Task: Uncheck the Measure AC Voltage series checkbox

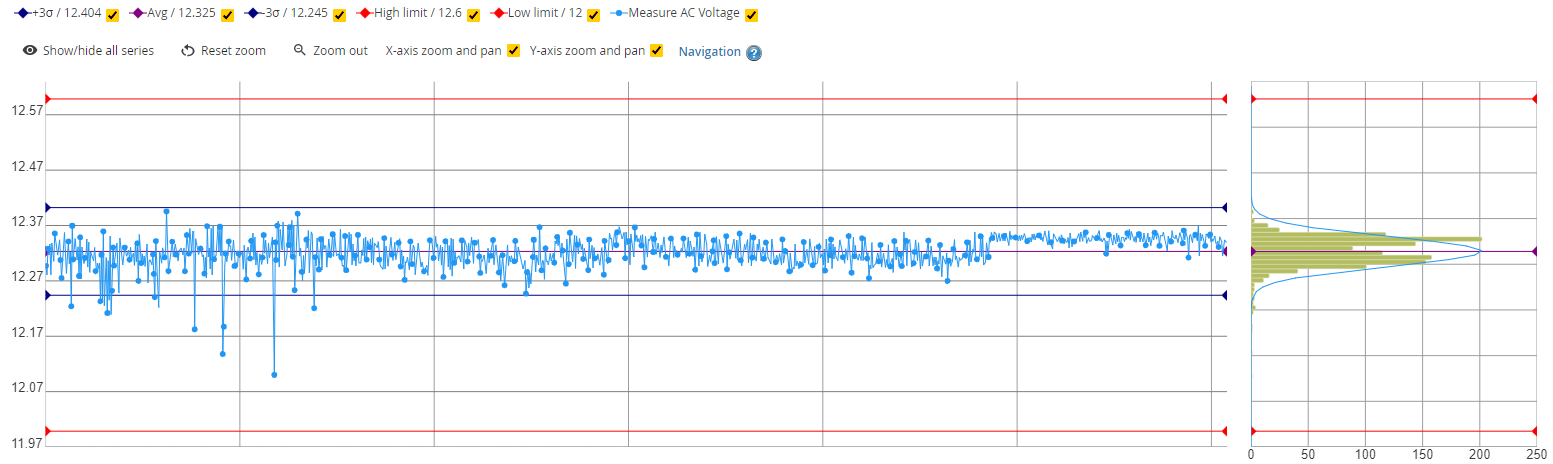Action: 751,15
